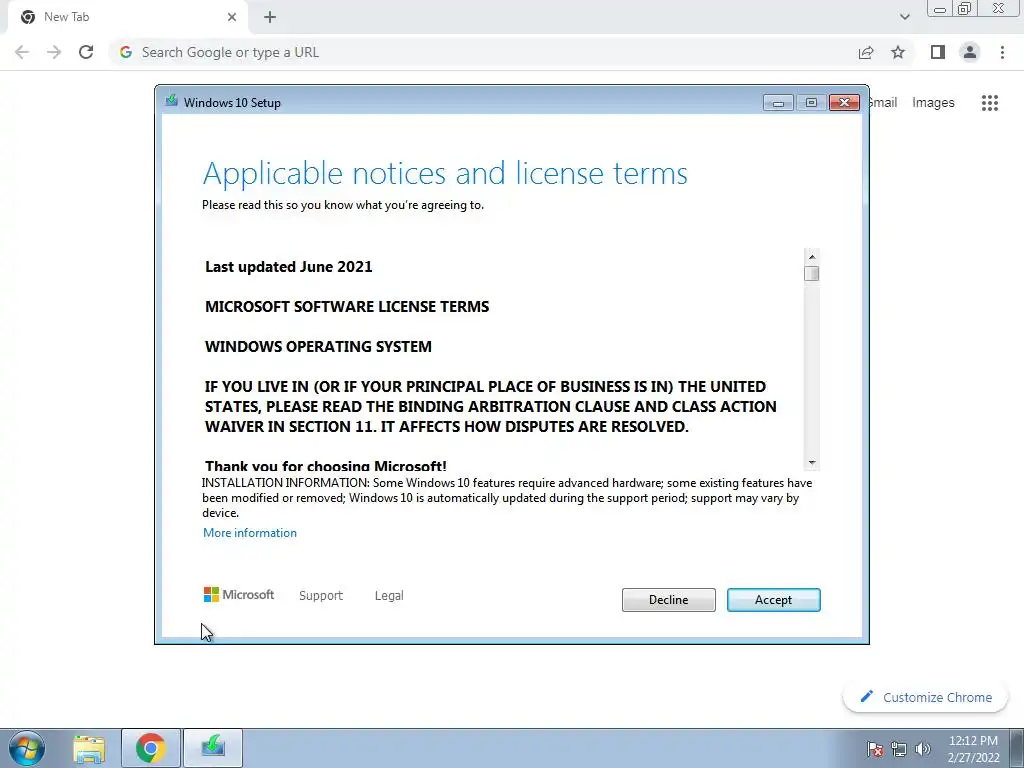Open the Action Center flag tray icon
1024x768 pixels.
click(x=875, y=749)
